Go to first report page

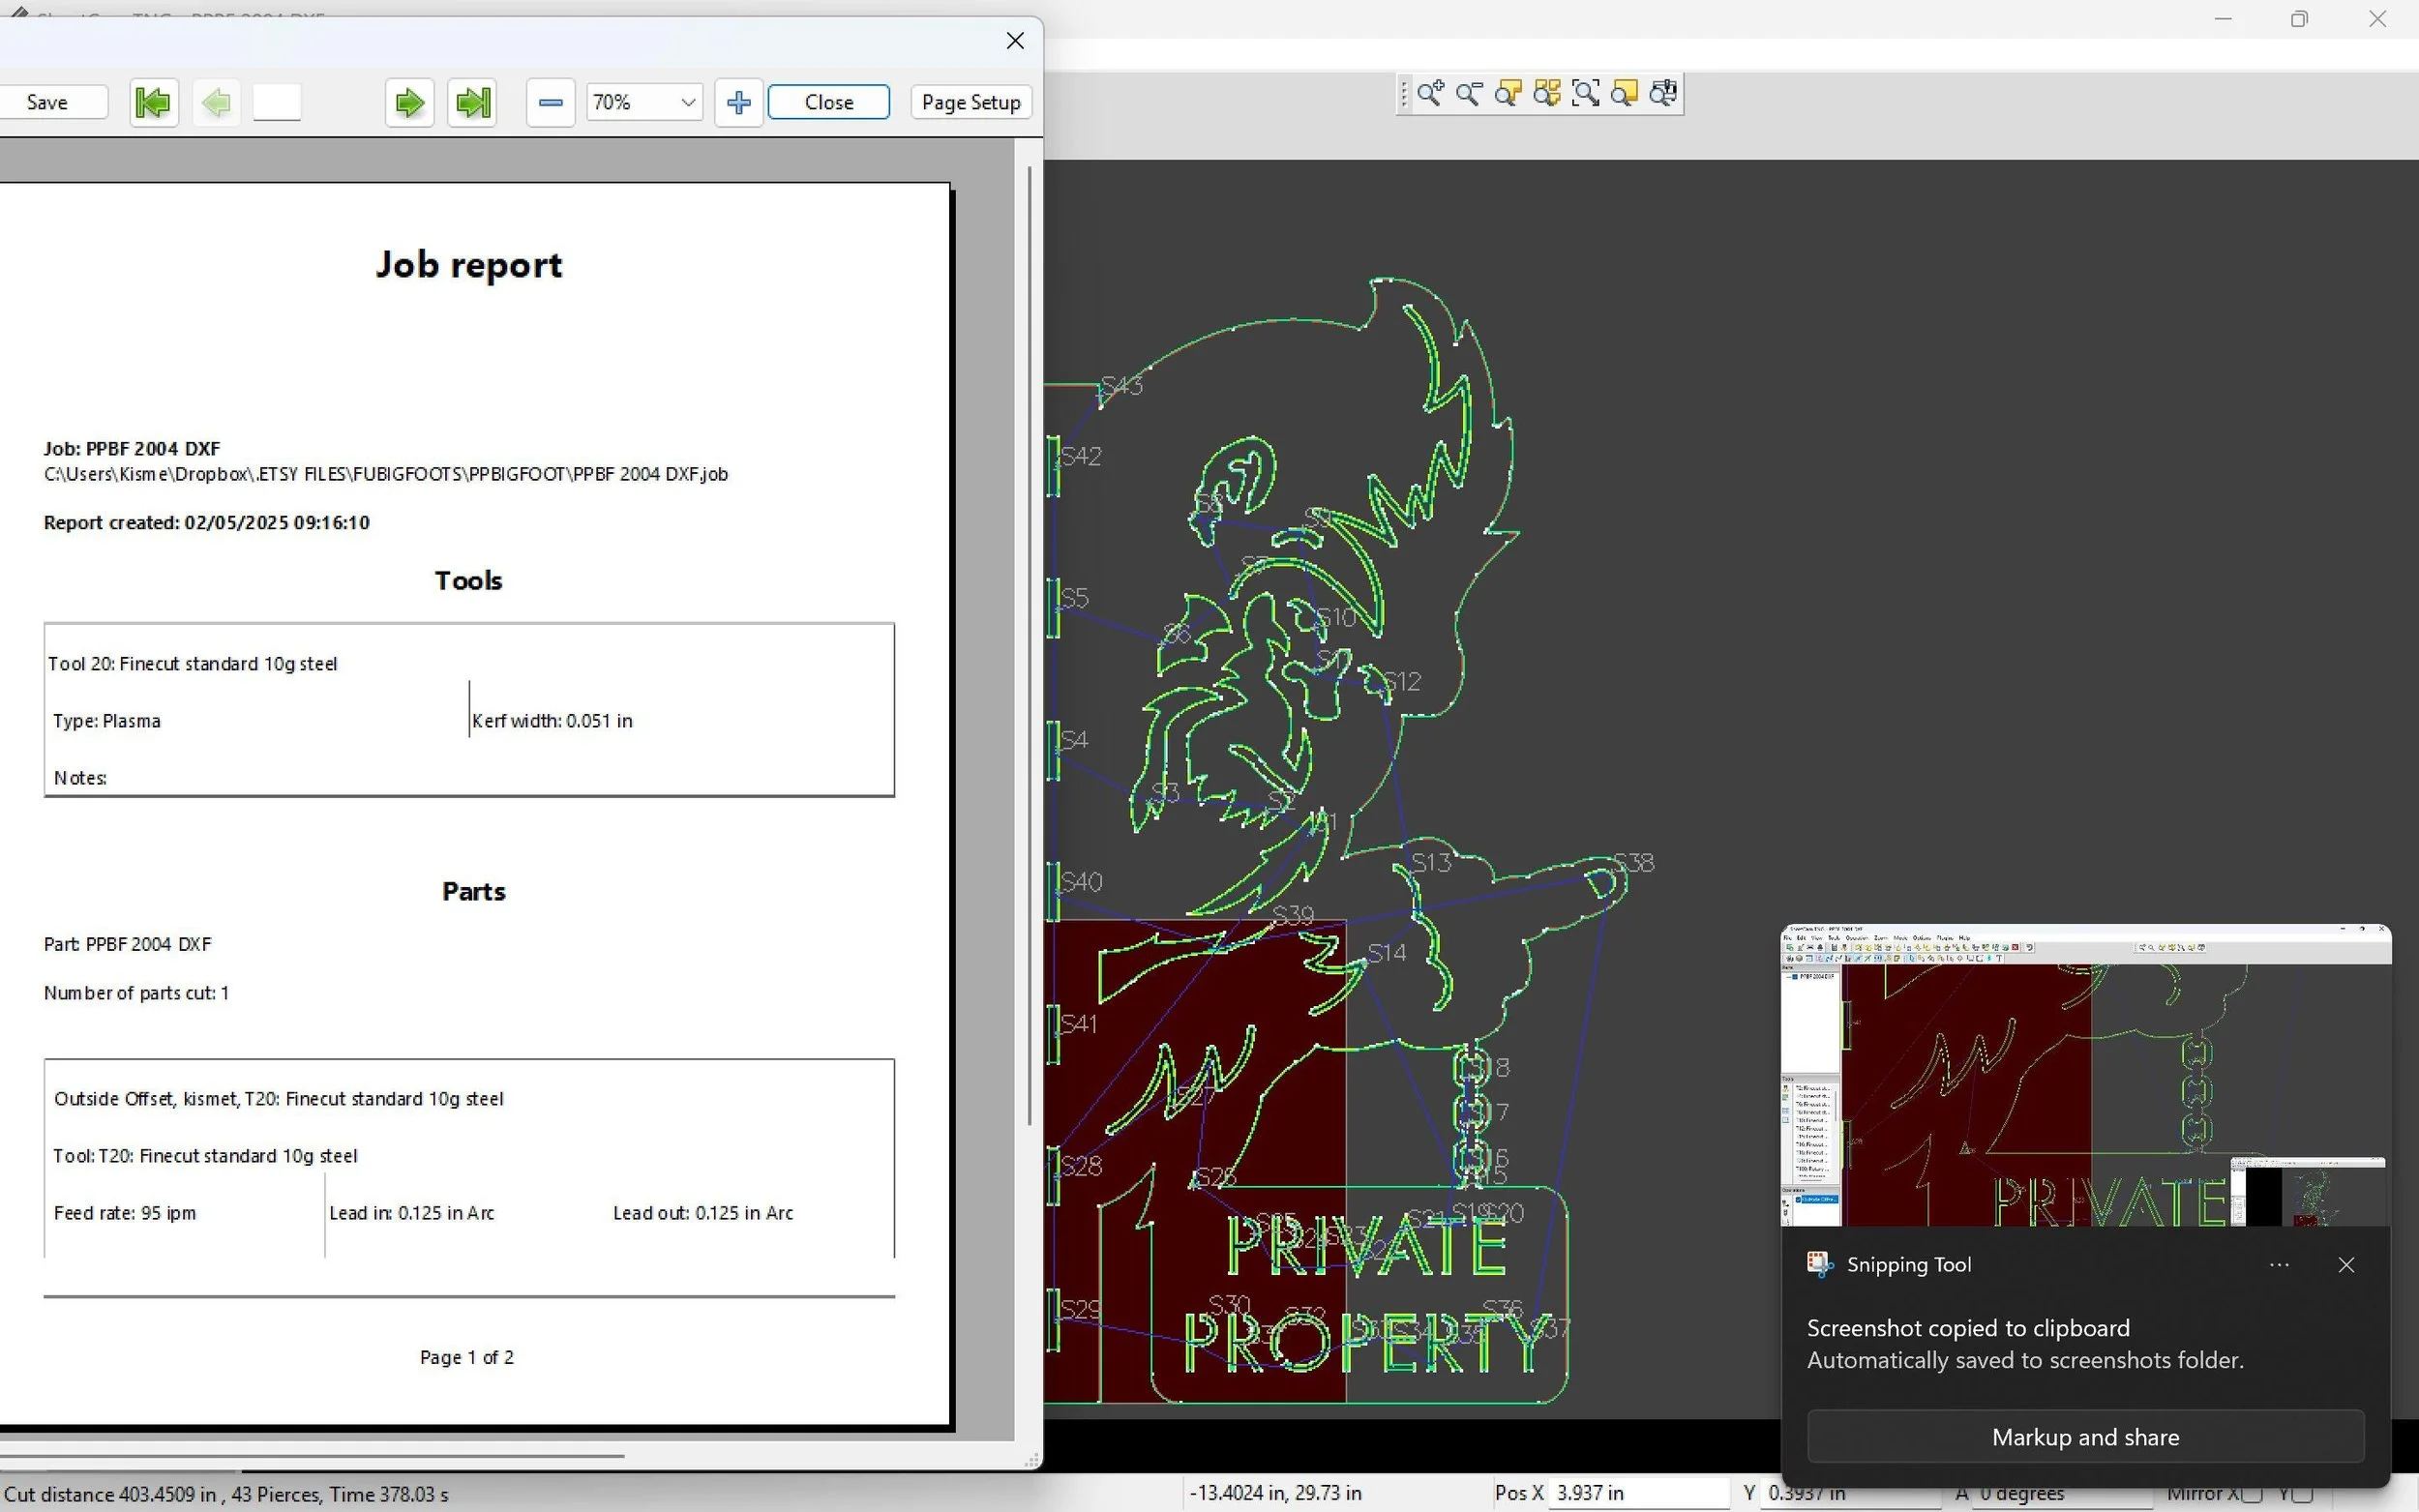(154, 102)
